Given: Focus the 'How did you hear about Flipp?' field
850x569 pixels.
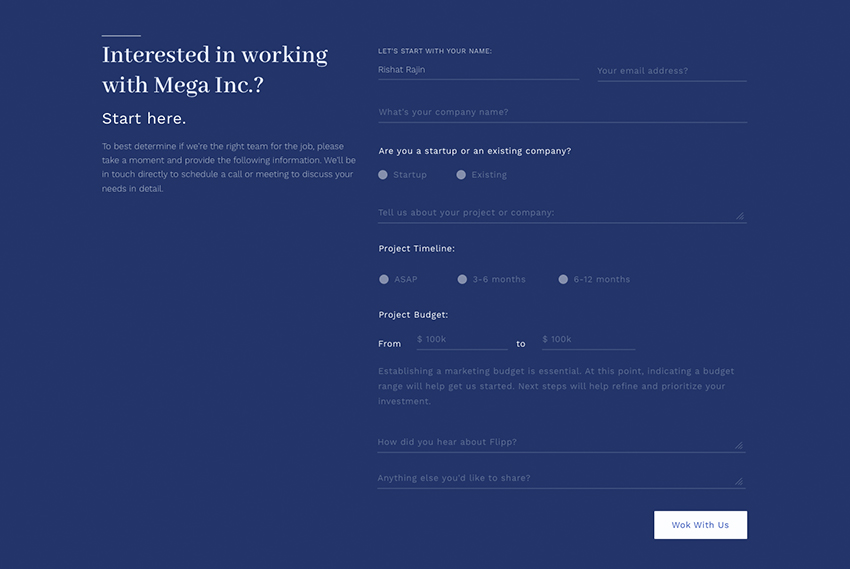Looking at the screenshot, I should click(x=555, y=442).
